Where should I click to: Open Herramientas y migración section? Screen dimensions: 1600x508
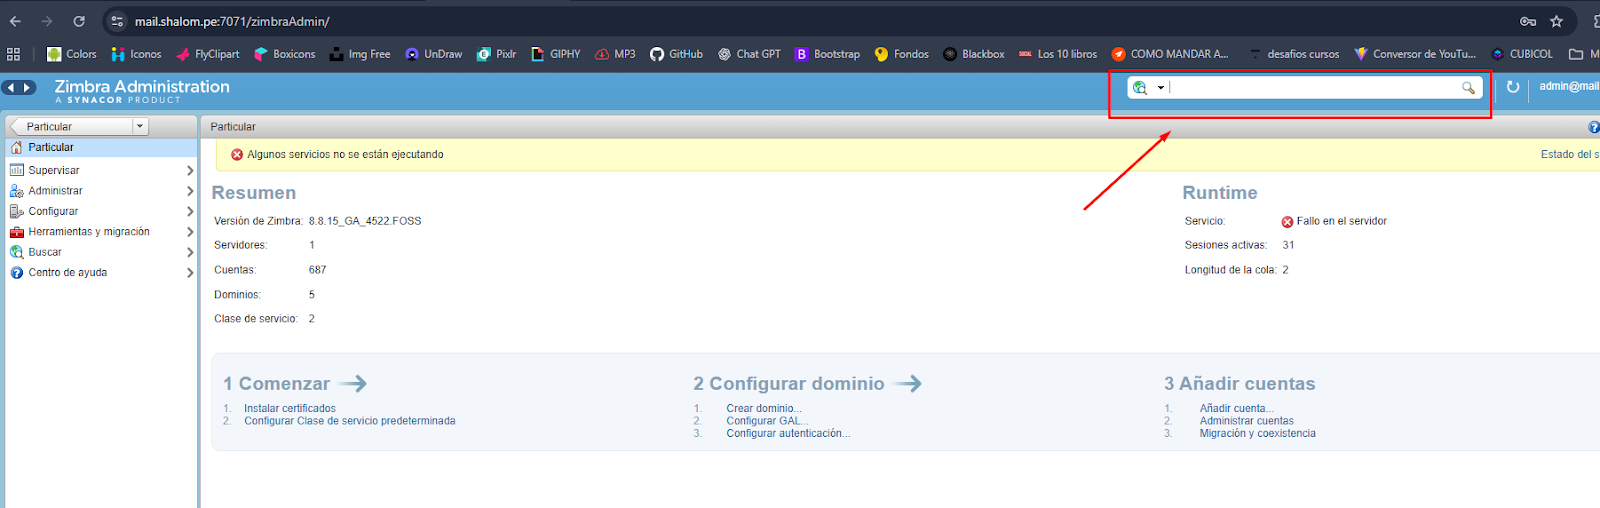click(x=89, y=232)
